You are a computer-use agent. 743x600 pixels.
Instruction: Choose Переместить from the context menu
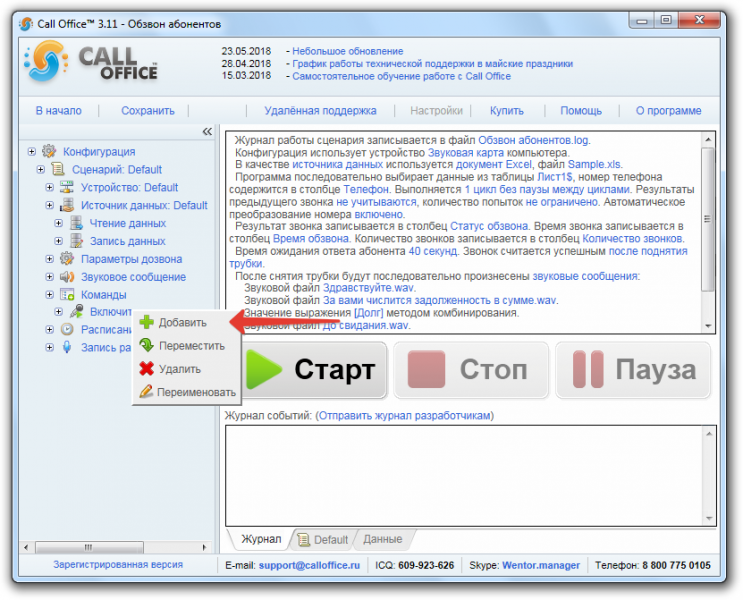[x=187, y=346]
